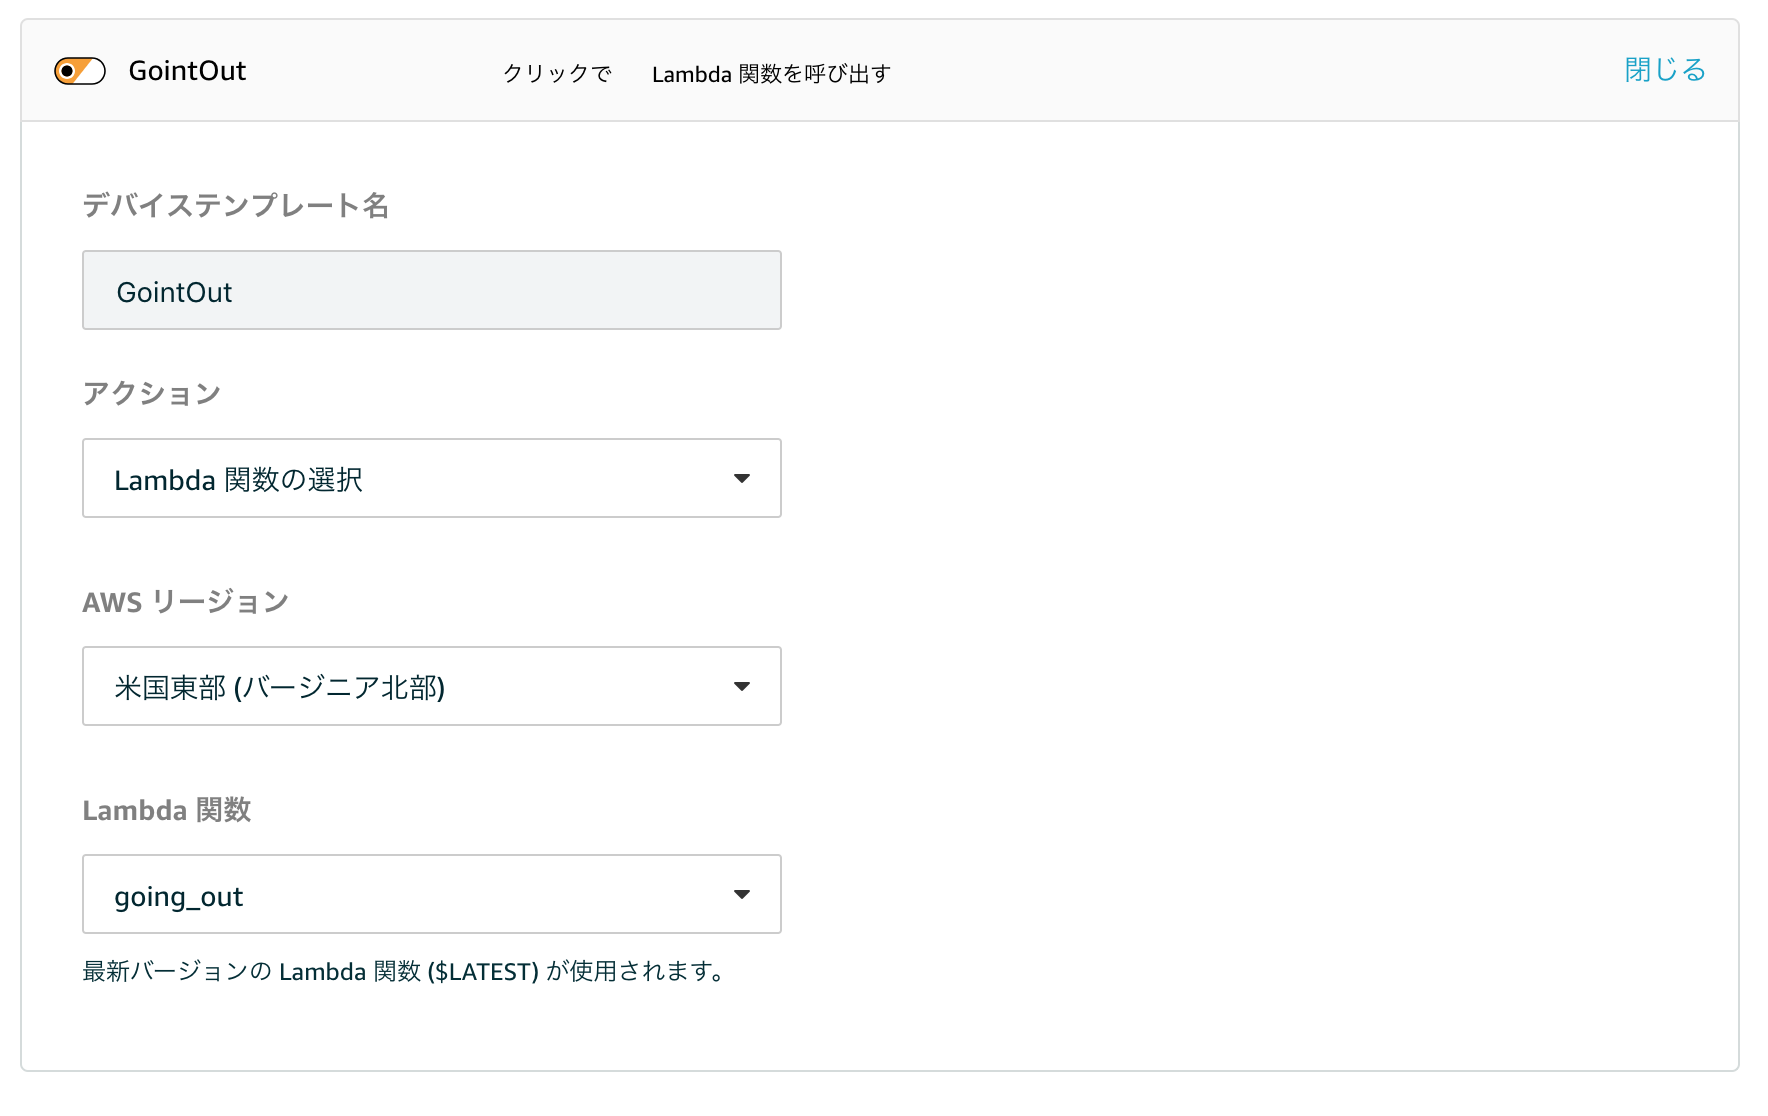Click the Lambda 関数 field label
1768x1116 pixels.
(167, 810)
